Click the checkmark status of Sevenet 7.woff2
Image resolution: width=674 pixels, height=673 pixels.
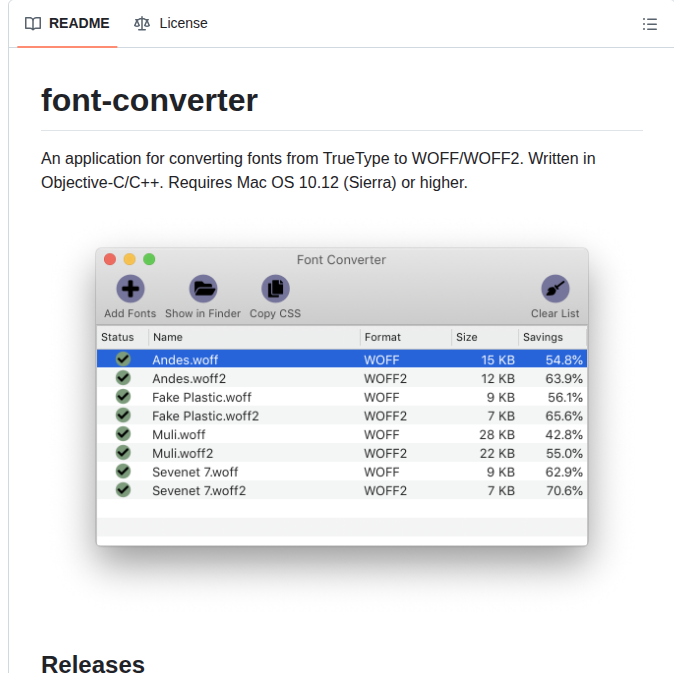tap(123, 490)
